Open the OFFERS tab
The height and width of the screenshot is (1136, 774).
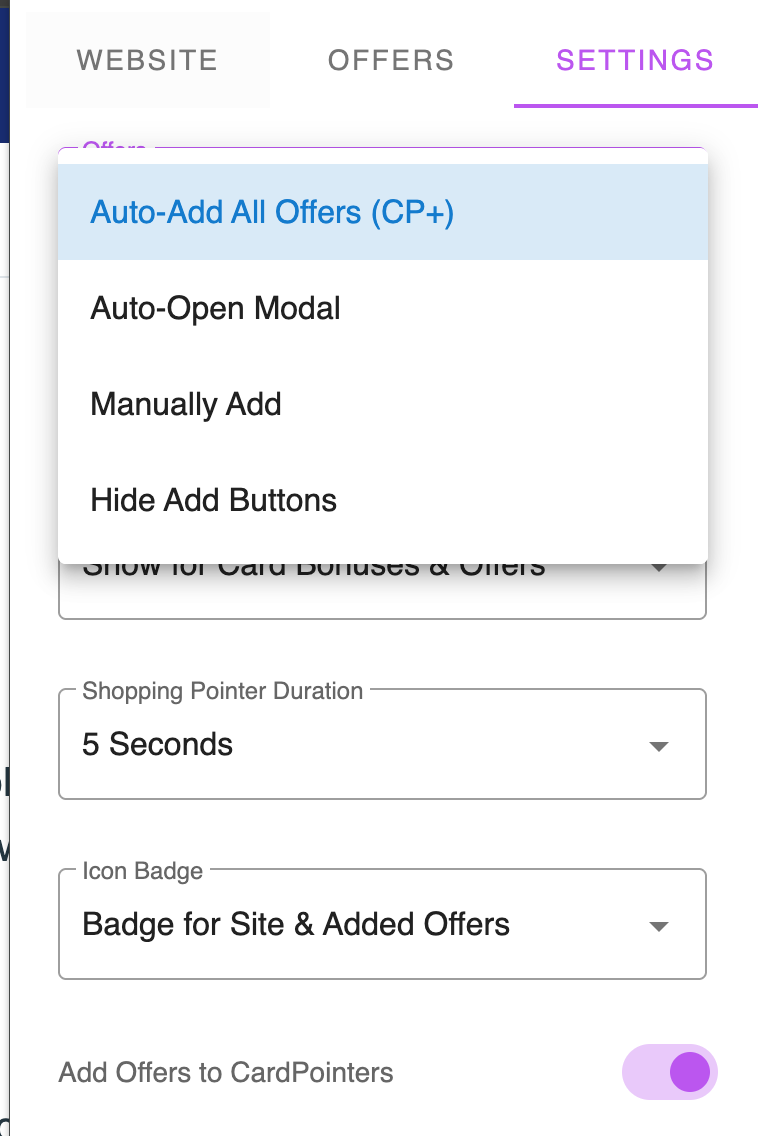(391, 60)
